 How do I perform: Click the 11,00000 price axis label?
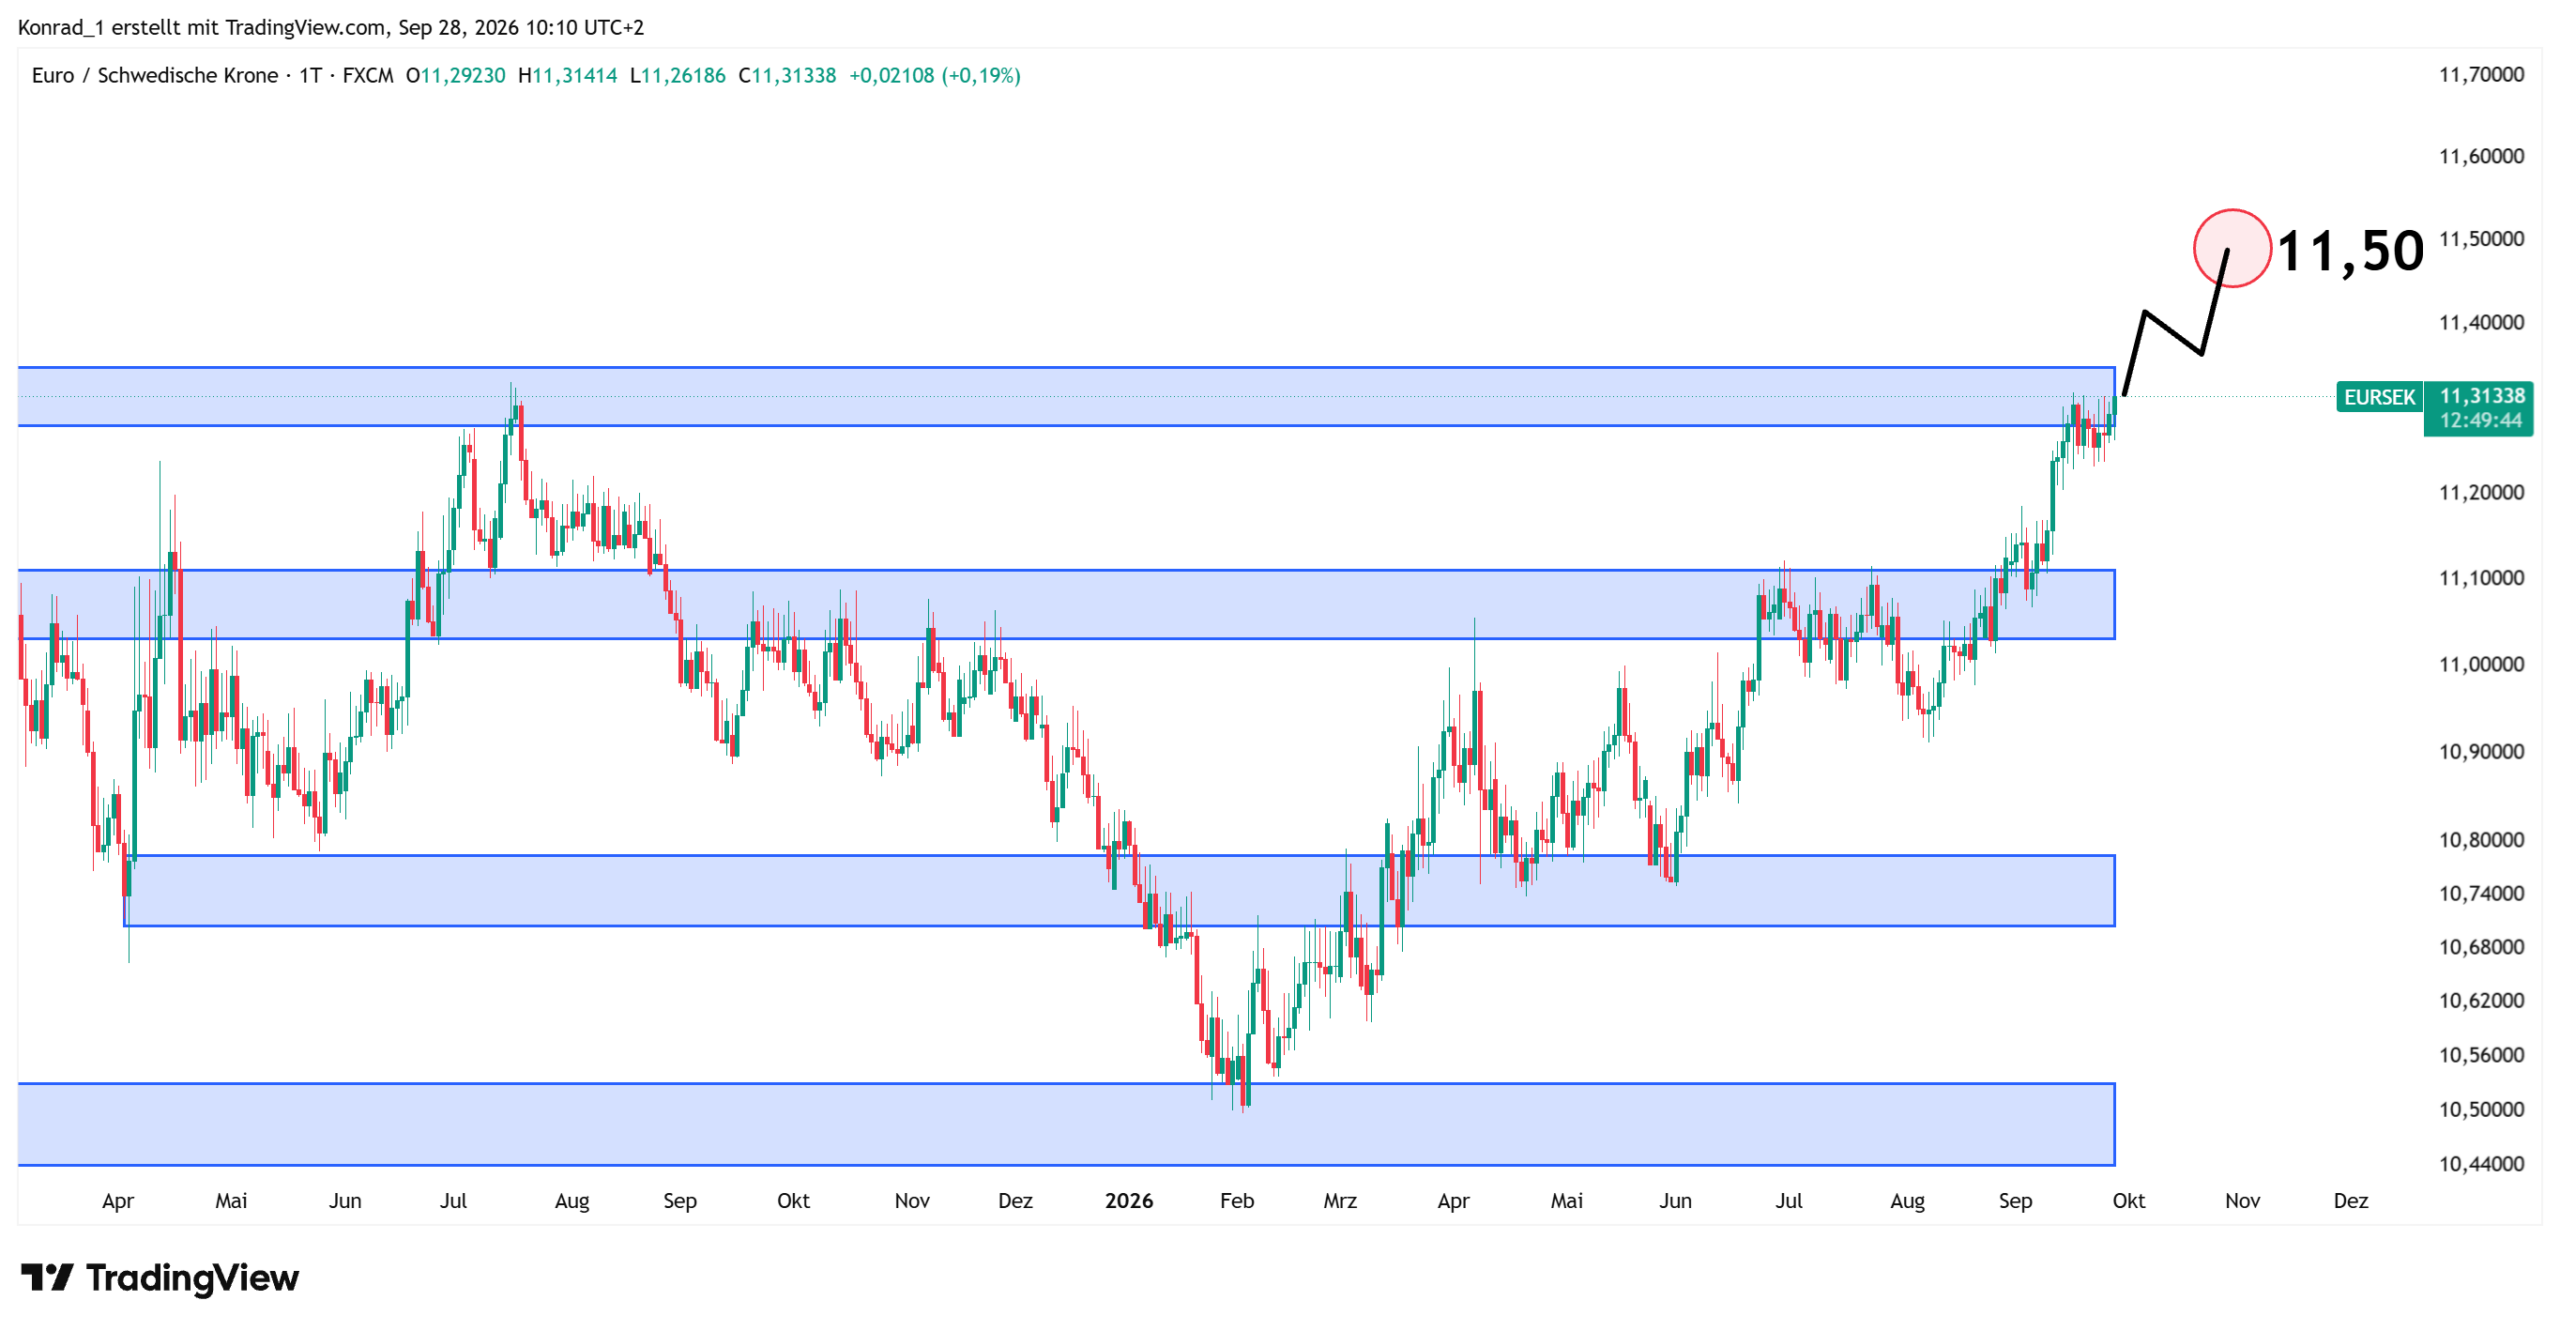pyautogui.click(x=2480, y=663)
